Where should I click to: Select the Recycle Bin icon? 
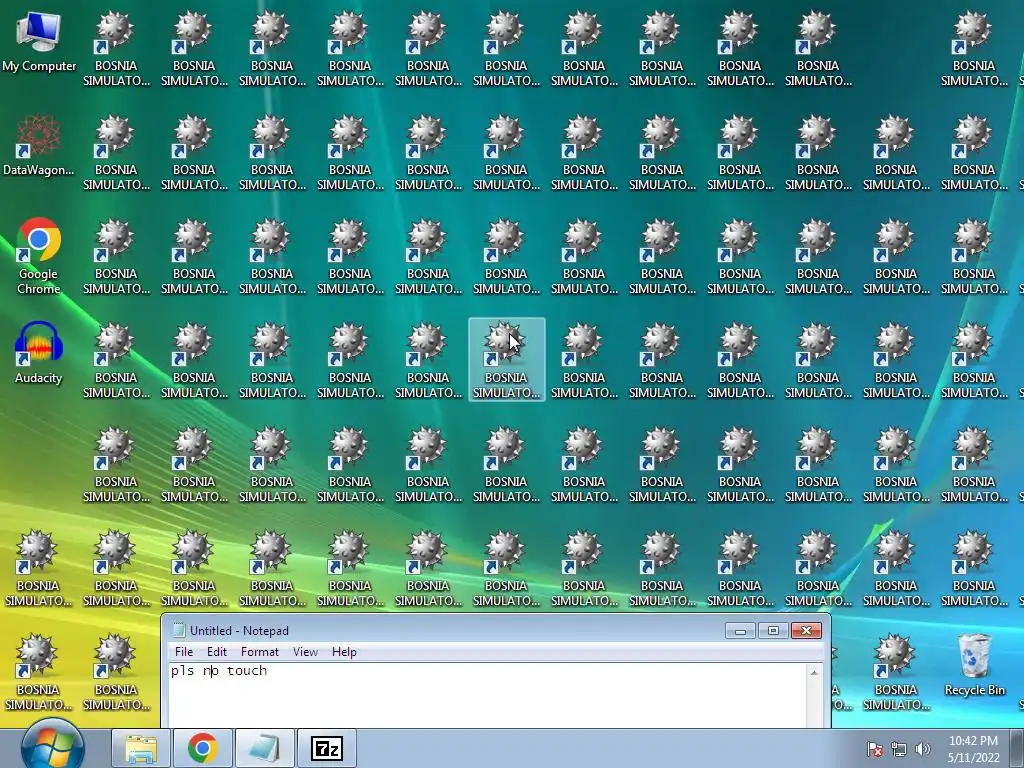(974, 665)
